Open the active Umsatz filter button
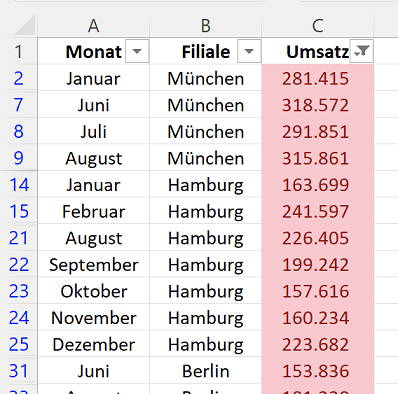Screen dimensions: 398x394 coord(362,51)
